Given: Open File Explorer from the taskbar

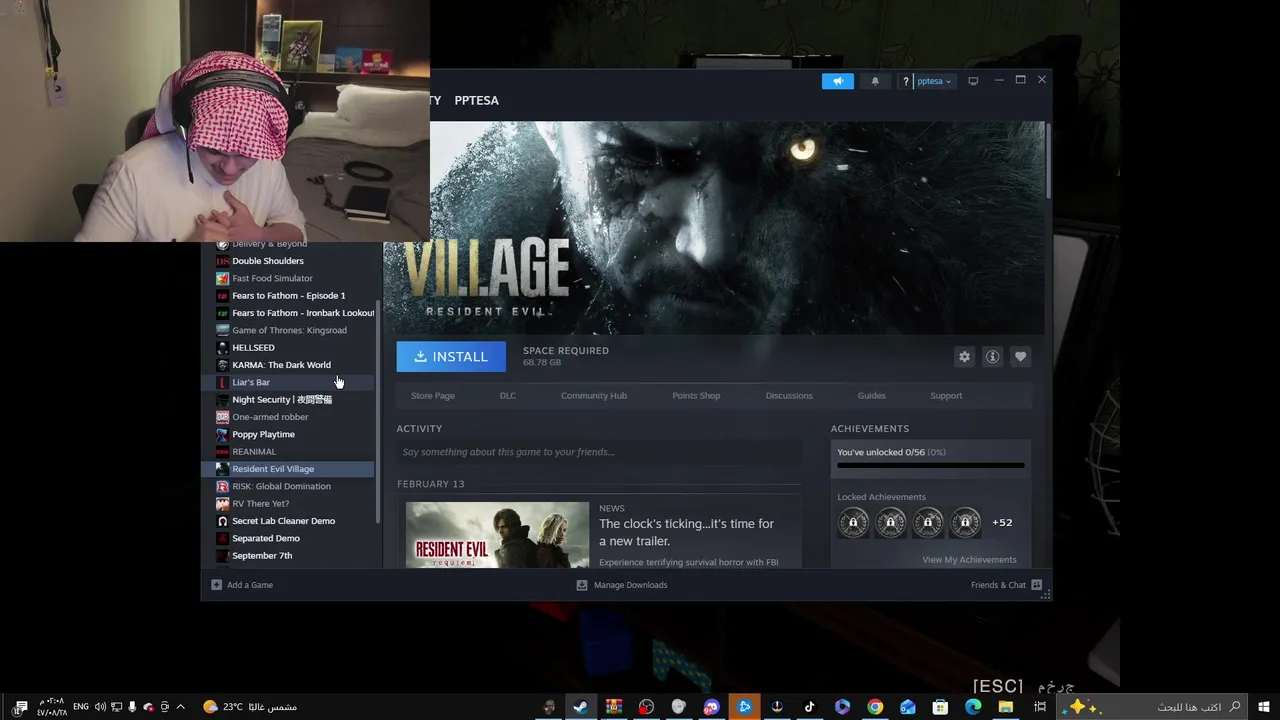Looking at the screenshot, I should [1006, 707].
